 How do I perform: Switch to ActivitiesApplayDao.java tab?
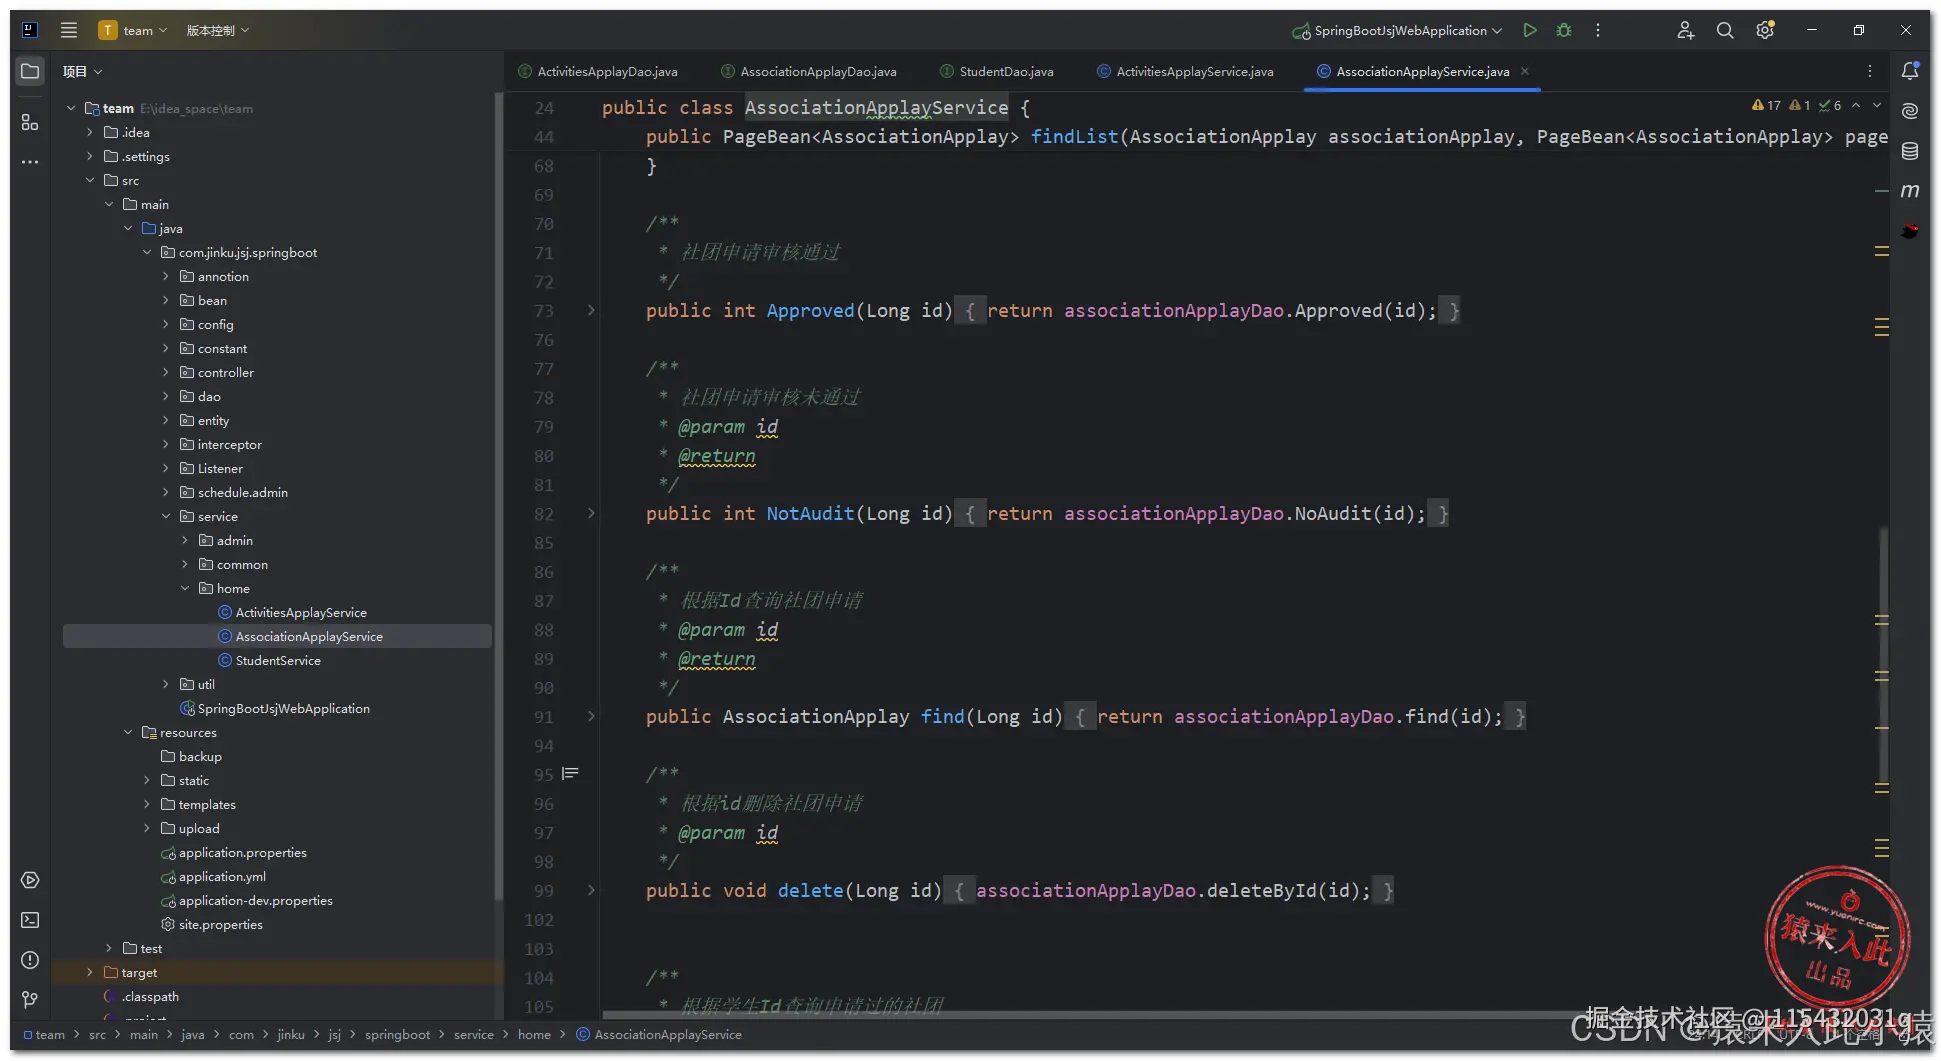point(598,71)
